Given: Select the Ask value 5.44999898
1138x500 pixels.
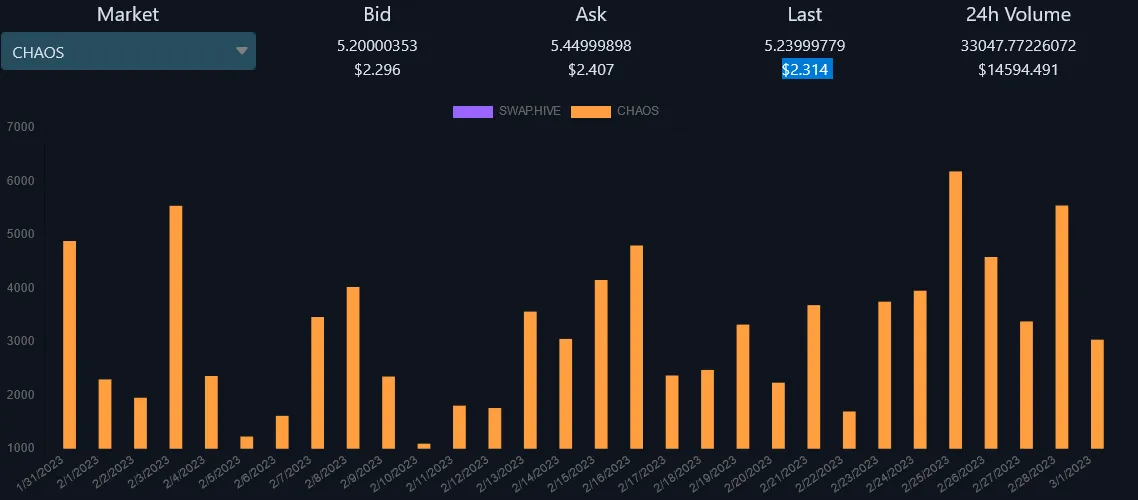Looking at the screenshot, I should tap(591, 46).
